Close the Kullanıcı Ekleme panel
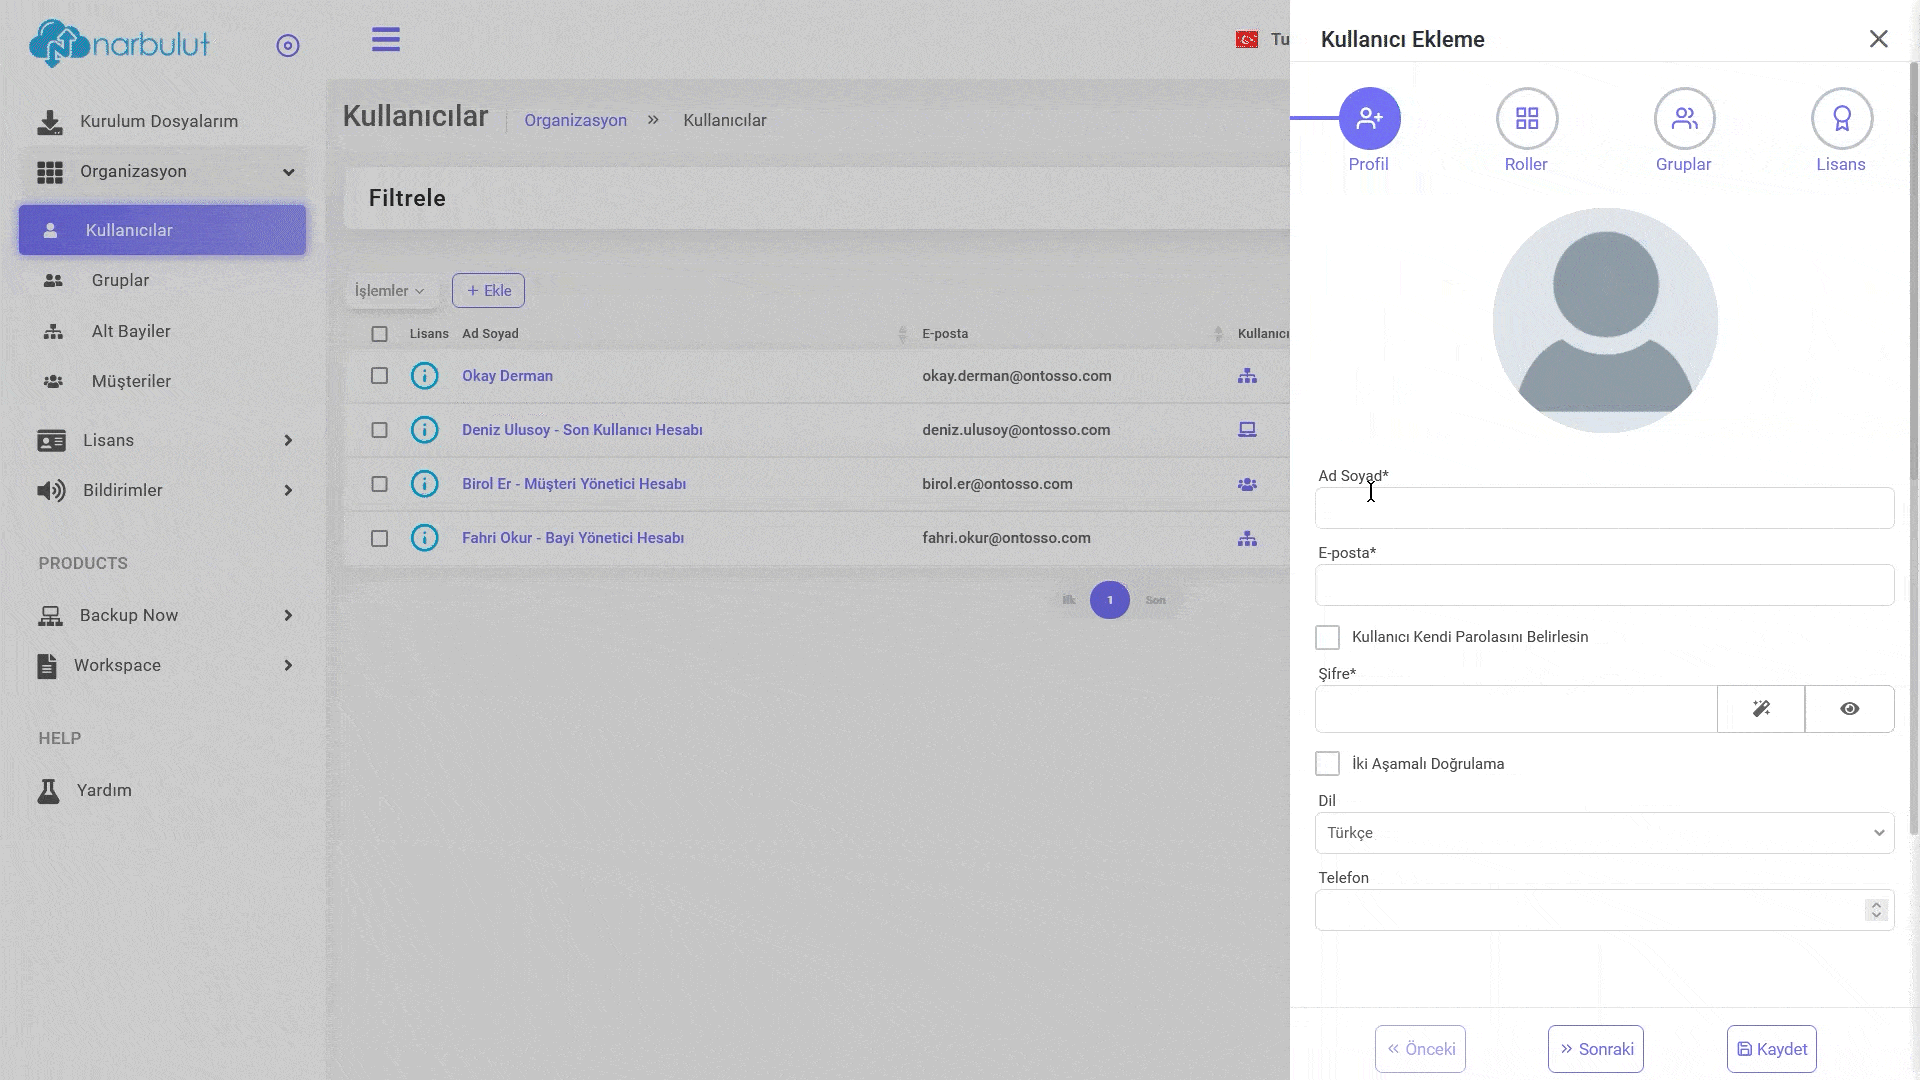The image size is (1920, 1080). (x=1879, y=39)
